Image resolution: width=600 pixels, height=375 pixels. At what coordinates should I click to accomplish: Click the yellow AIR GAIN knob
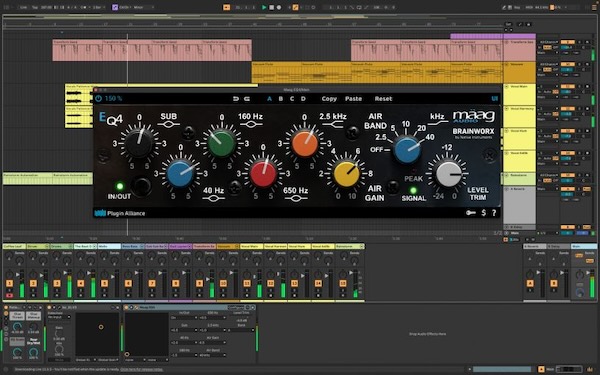click(x=346, y=173)
